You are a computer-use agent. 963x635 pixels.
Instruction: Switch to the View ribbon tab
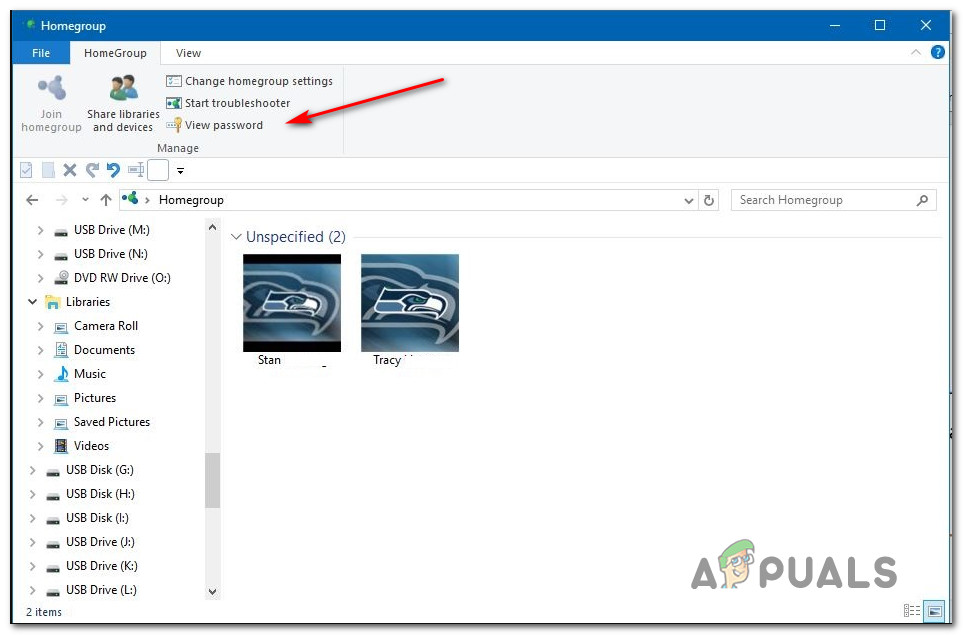[188, 53]
